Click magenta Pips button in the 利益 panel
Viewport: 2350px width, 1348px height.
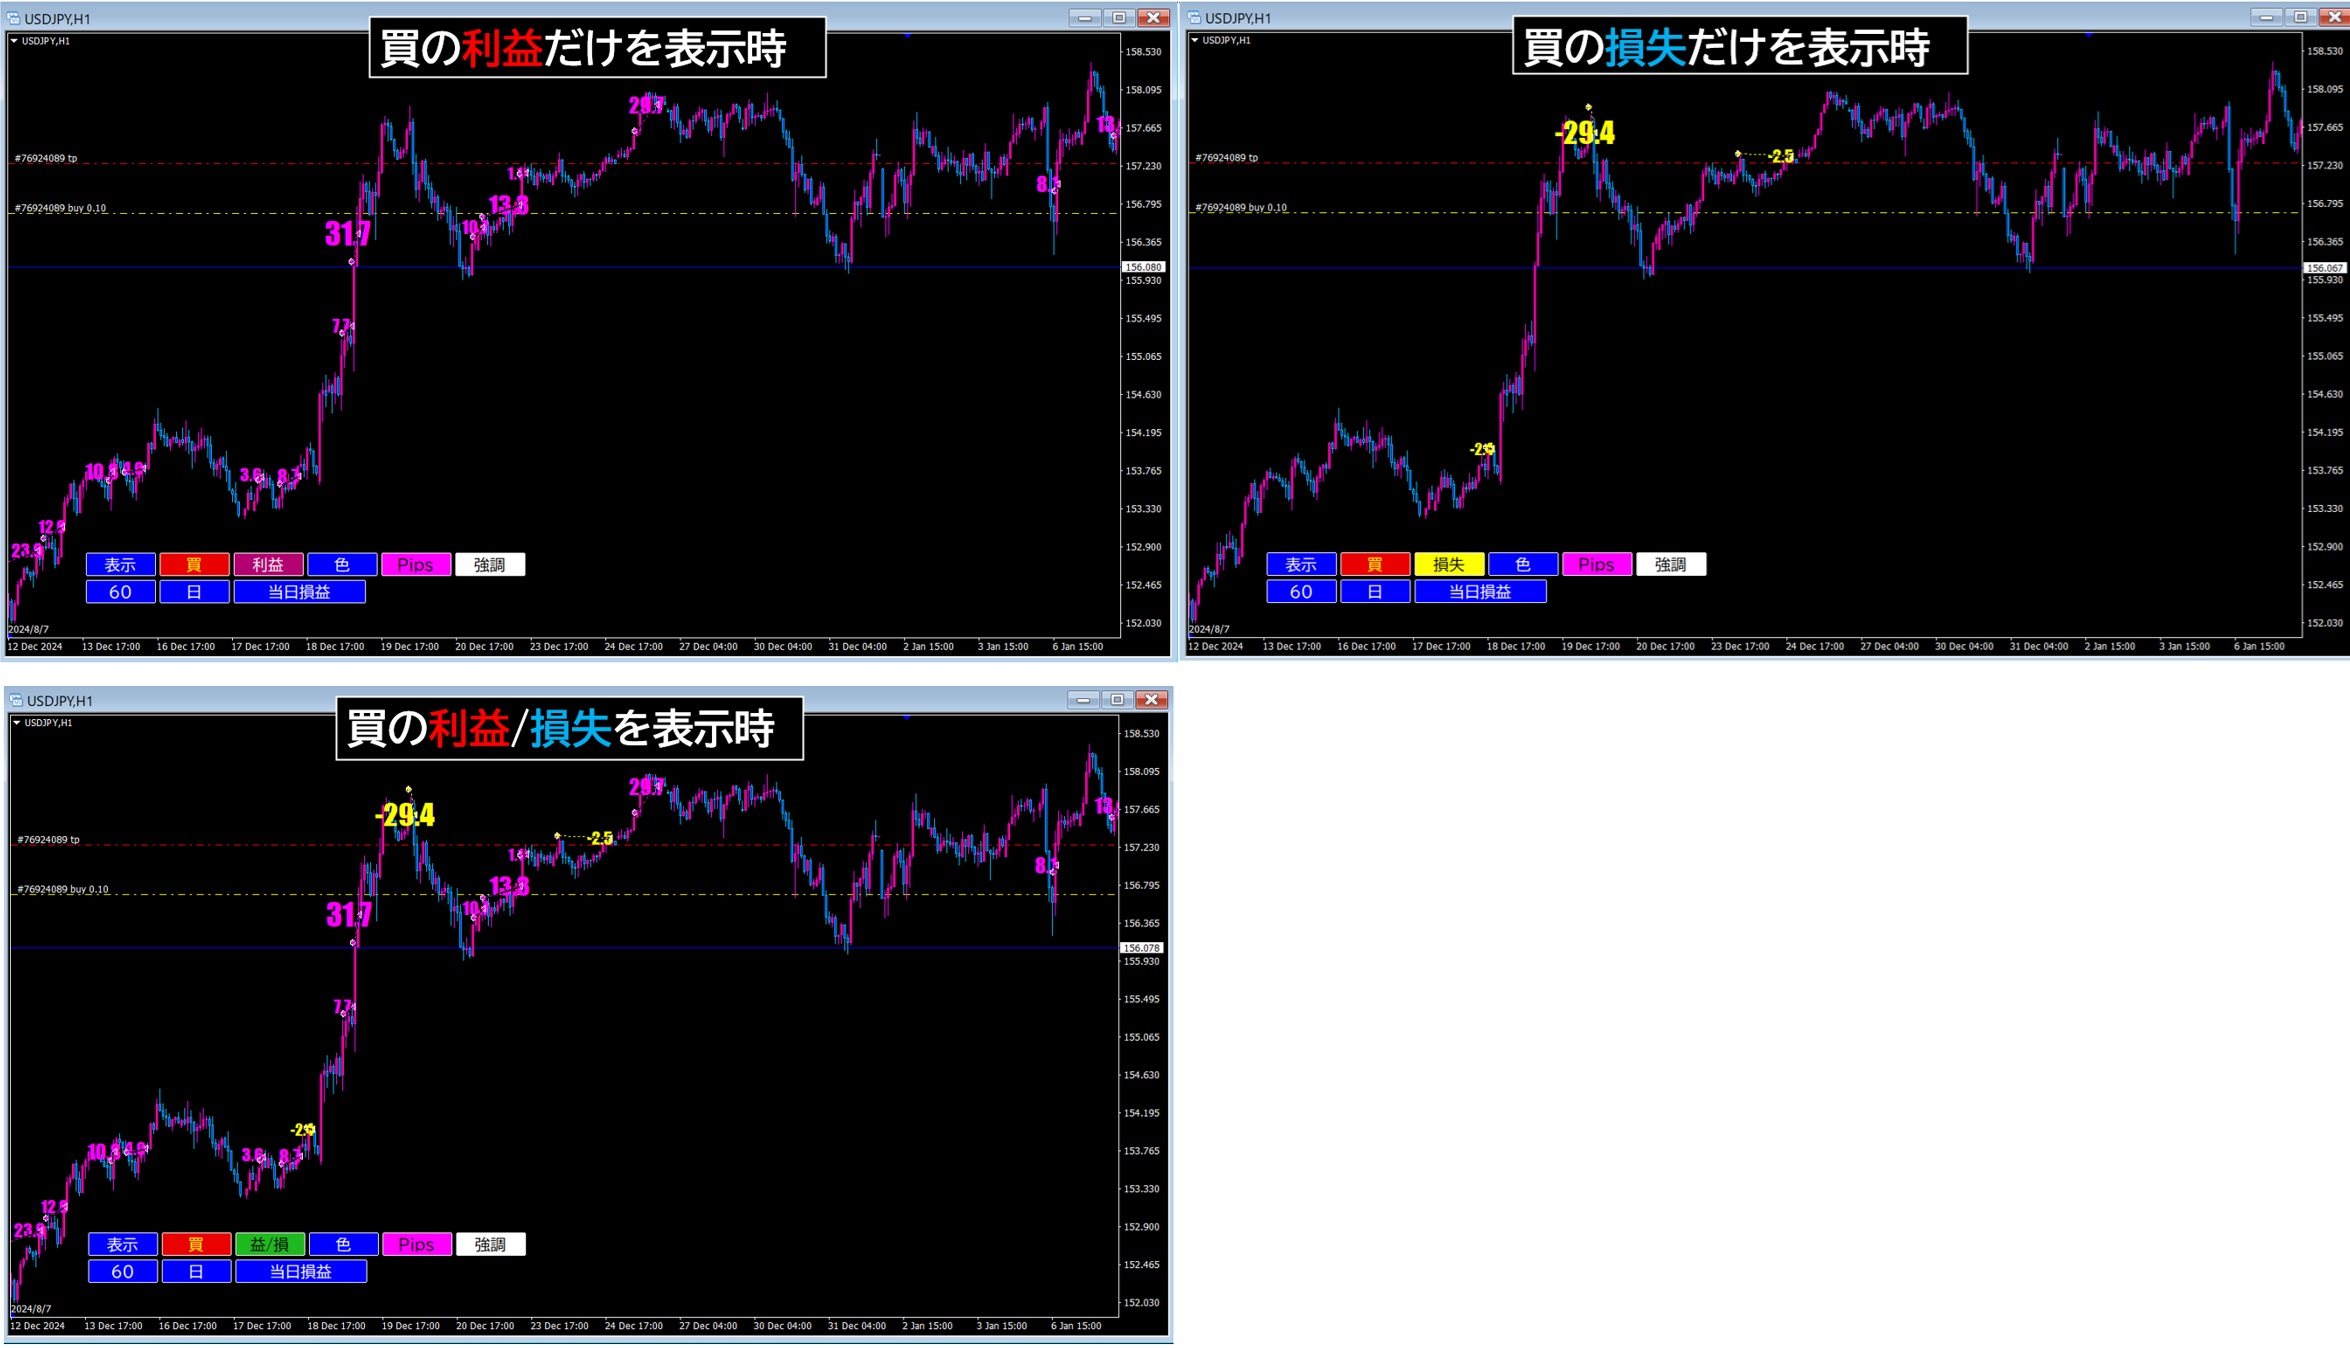(x=415, y=565)
